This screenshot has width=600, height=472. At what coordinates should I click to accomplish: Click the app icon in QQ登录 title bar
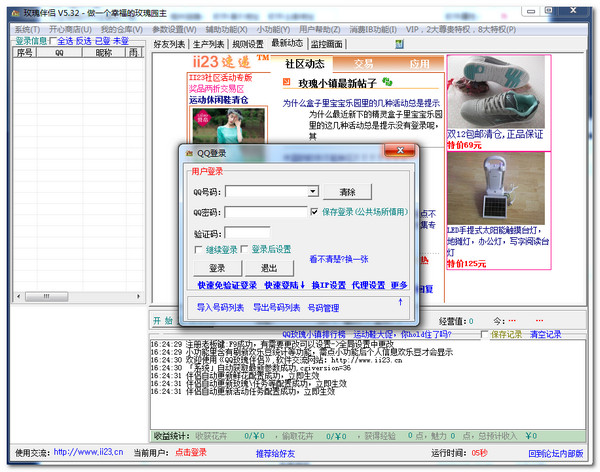coord(189,153)
